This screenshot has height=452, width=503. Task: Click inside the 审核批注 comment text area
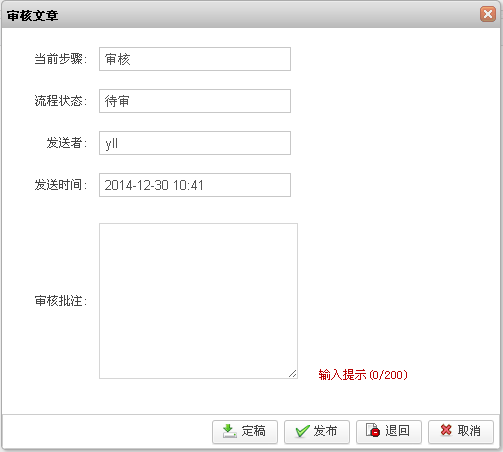(x=198, y=301)
